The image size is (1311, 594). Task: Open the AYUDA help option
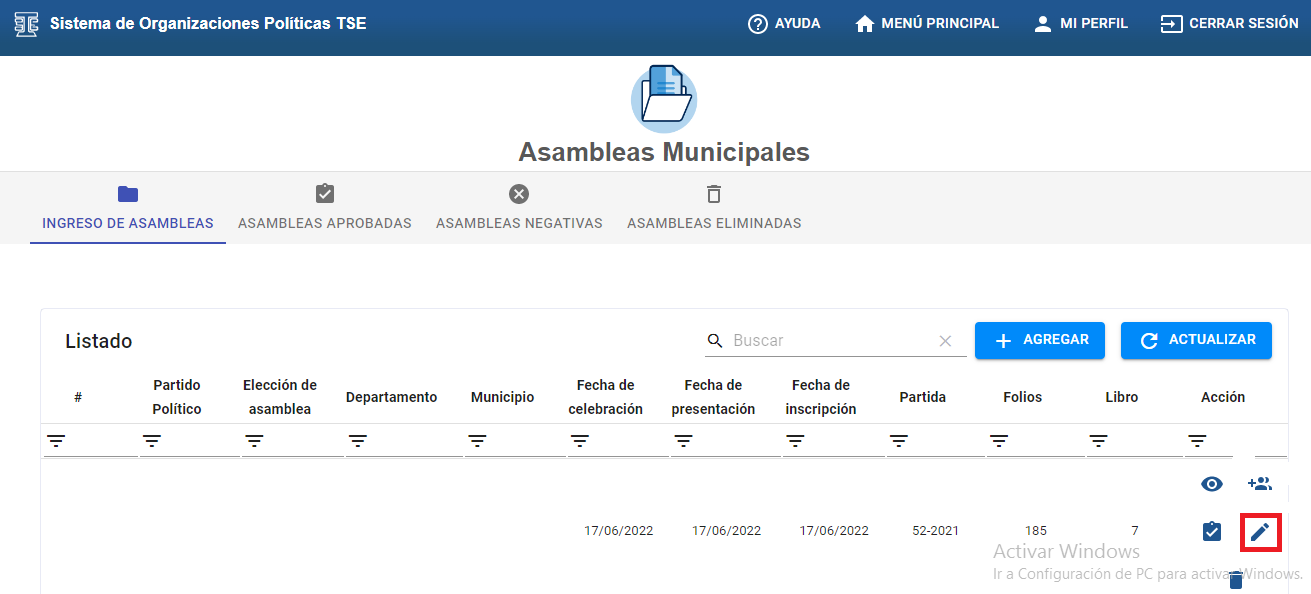coord(784,23)
